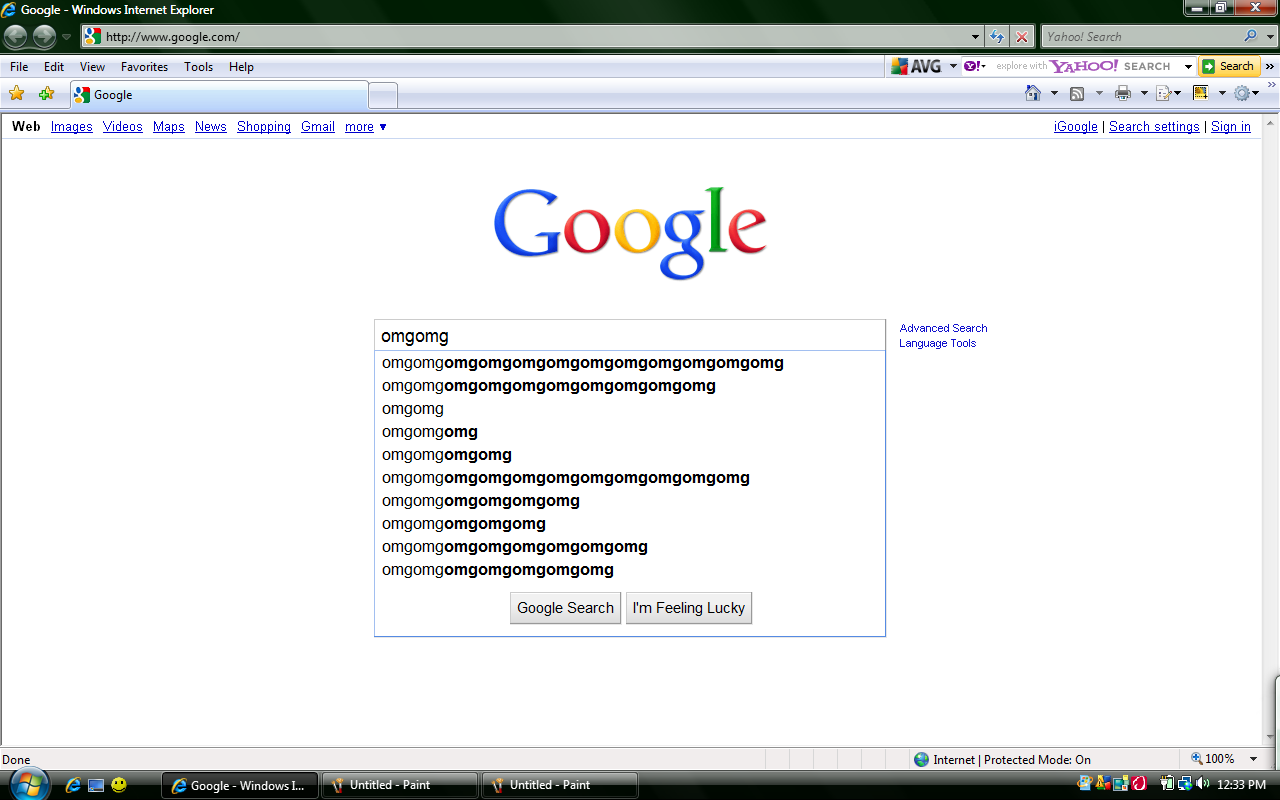Expand the address bar history dropdown
1280x800 pixels.
point(974,36)
